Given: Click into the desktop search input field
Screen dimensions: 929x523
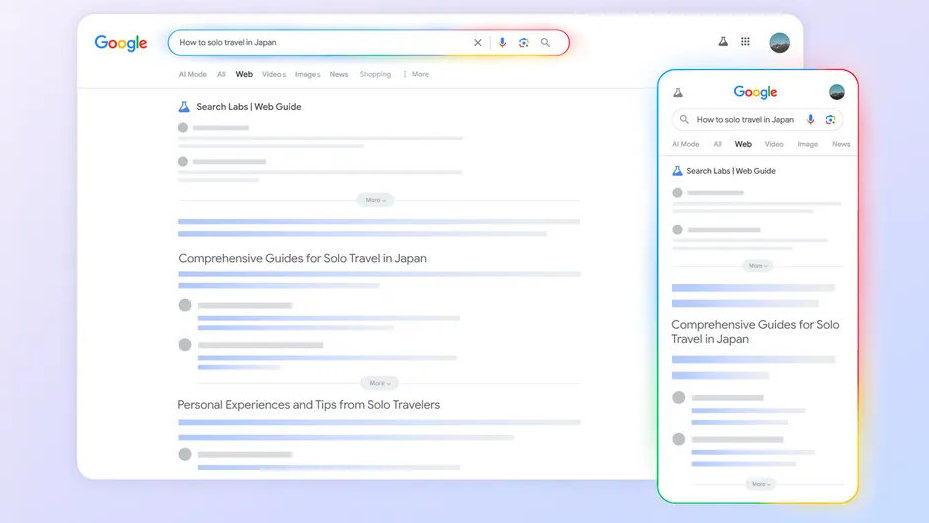Looking at the screenshot, I should 320,43.
